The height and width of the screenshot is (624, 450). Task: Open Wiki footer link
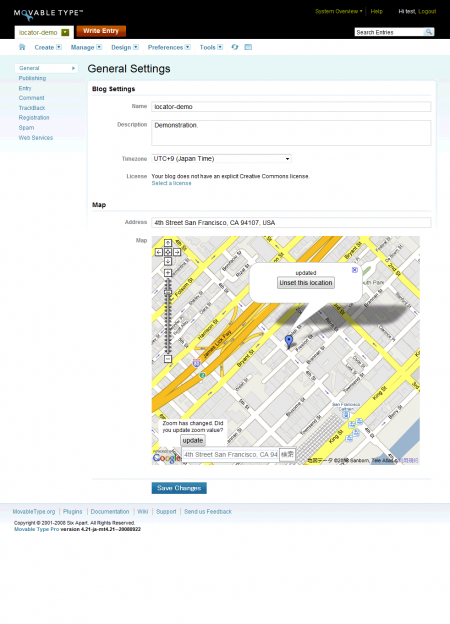coord(142,511)
